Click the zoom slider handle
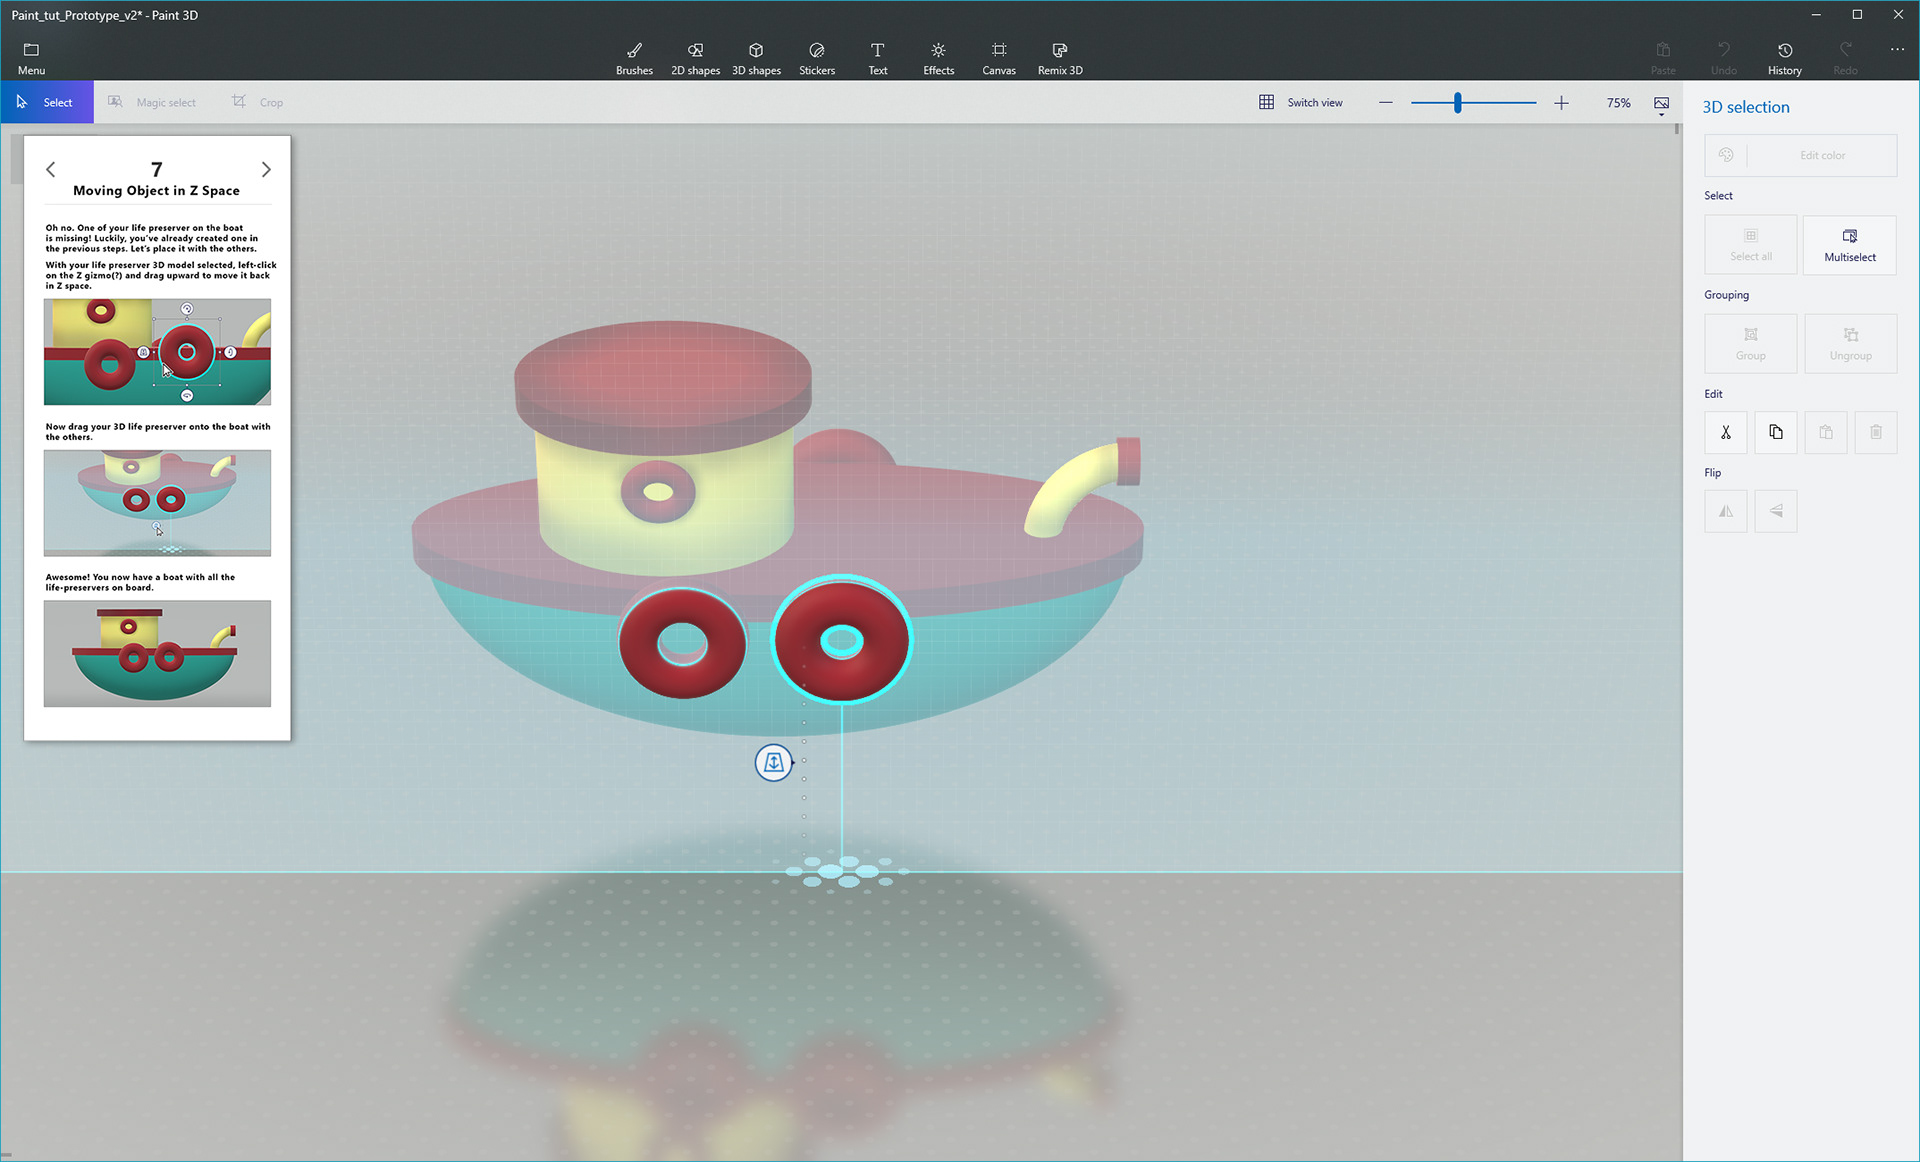The image size is (1920, 1162). pyautogui.click(x=1458, y=102)
